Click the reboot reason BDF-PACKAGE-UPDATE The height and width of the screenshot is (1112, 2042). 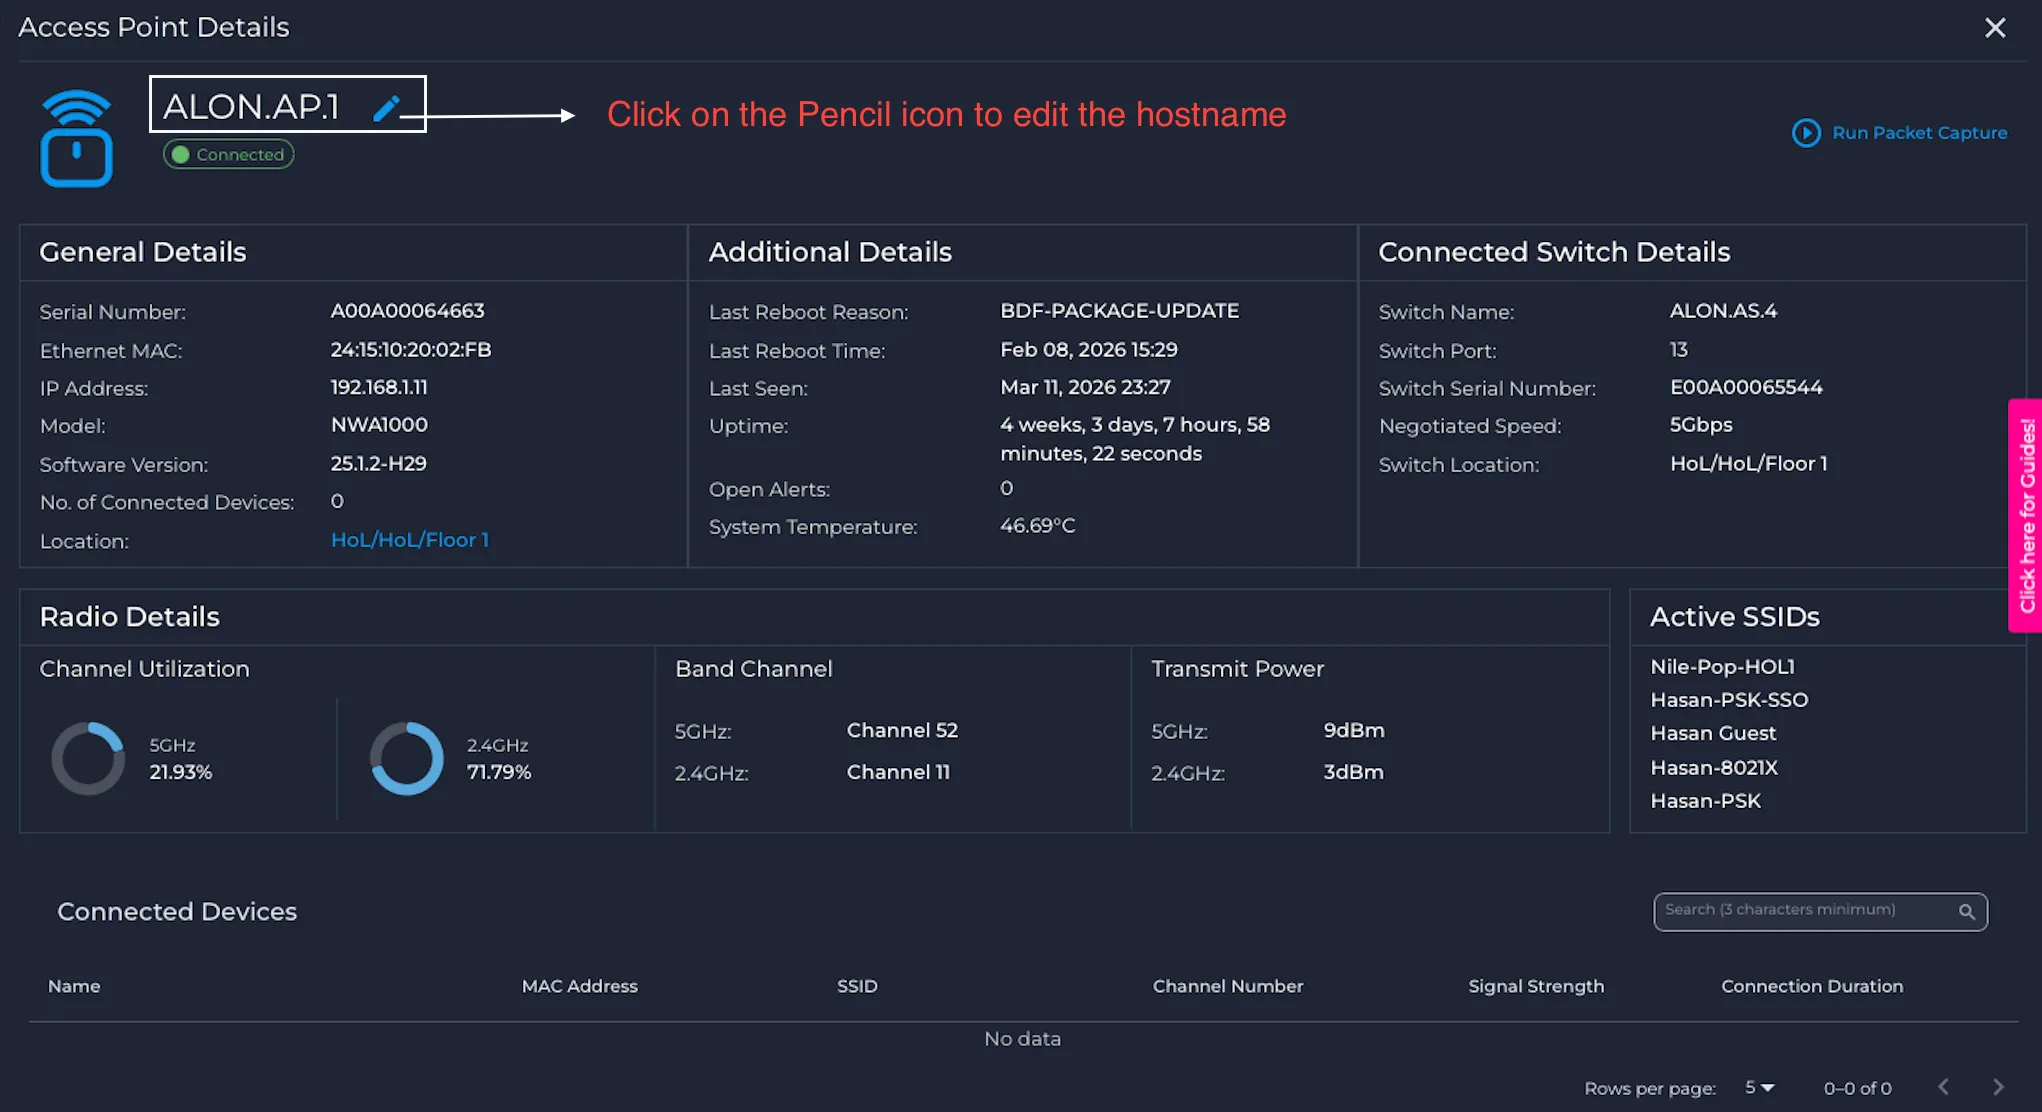coord(1119,311)
